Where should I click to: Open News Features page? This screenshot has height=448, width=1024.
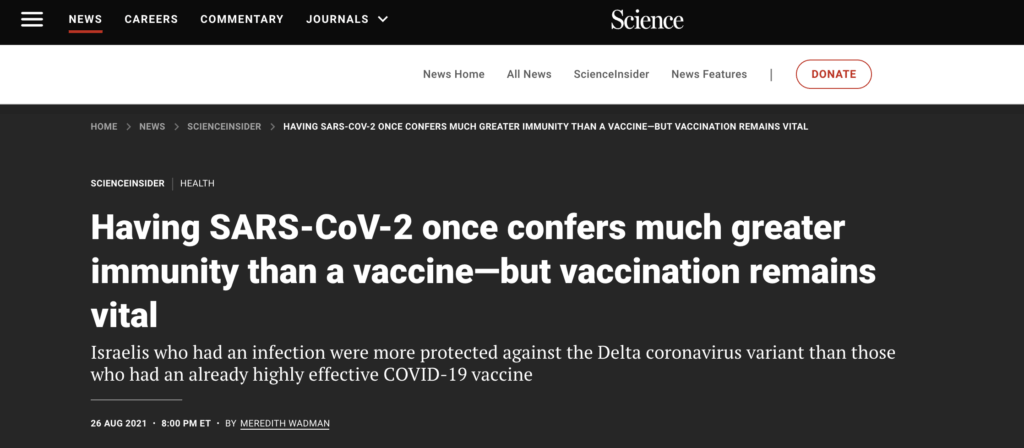point(709,74)
